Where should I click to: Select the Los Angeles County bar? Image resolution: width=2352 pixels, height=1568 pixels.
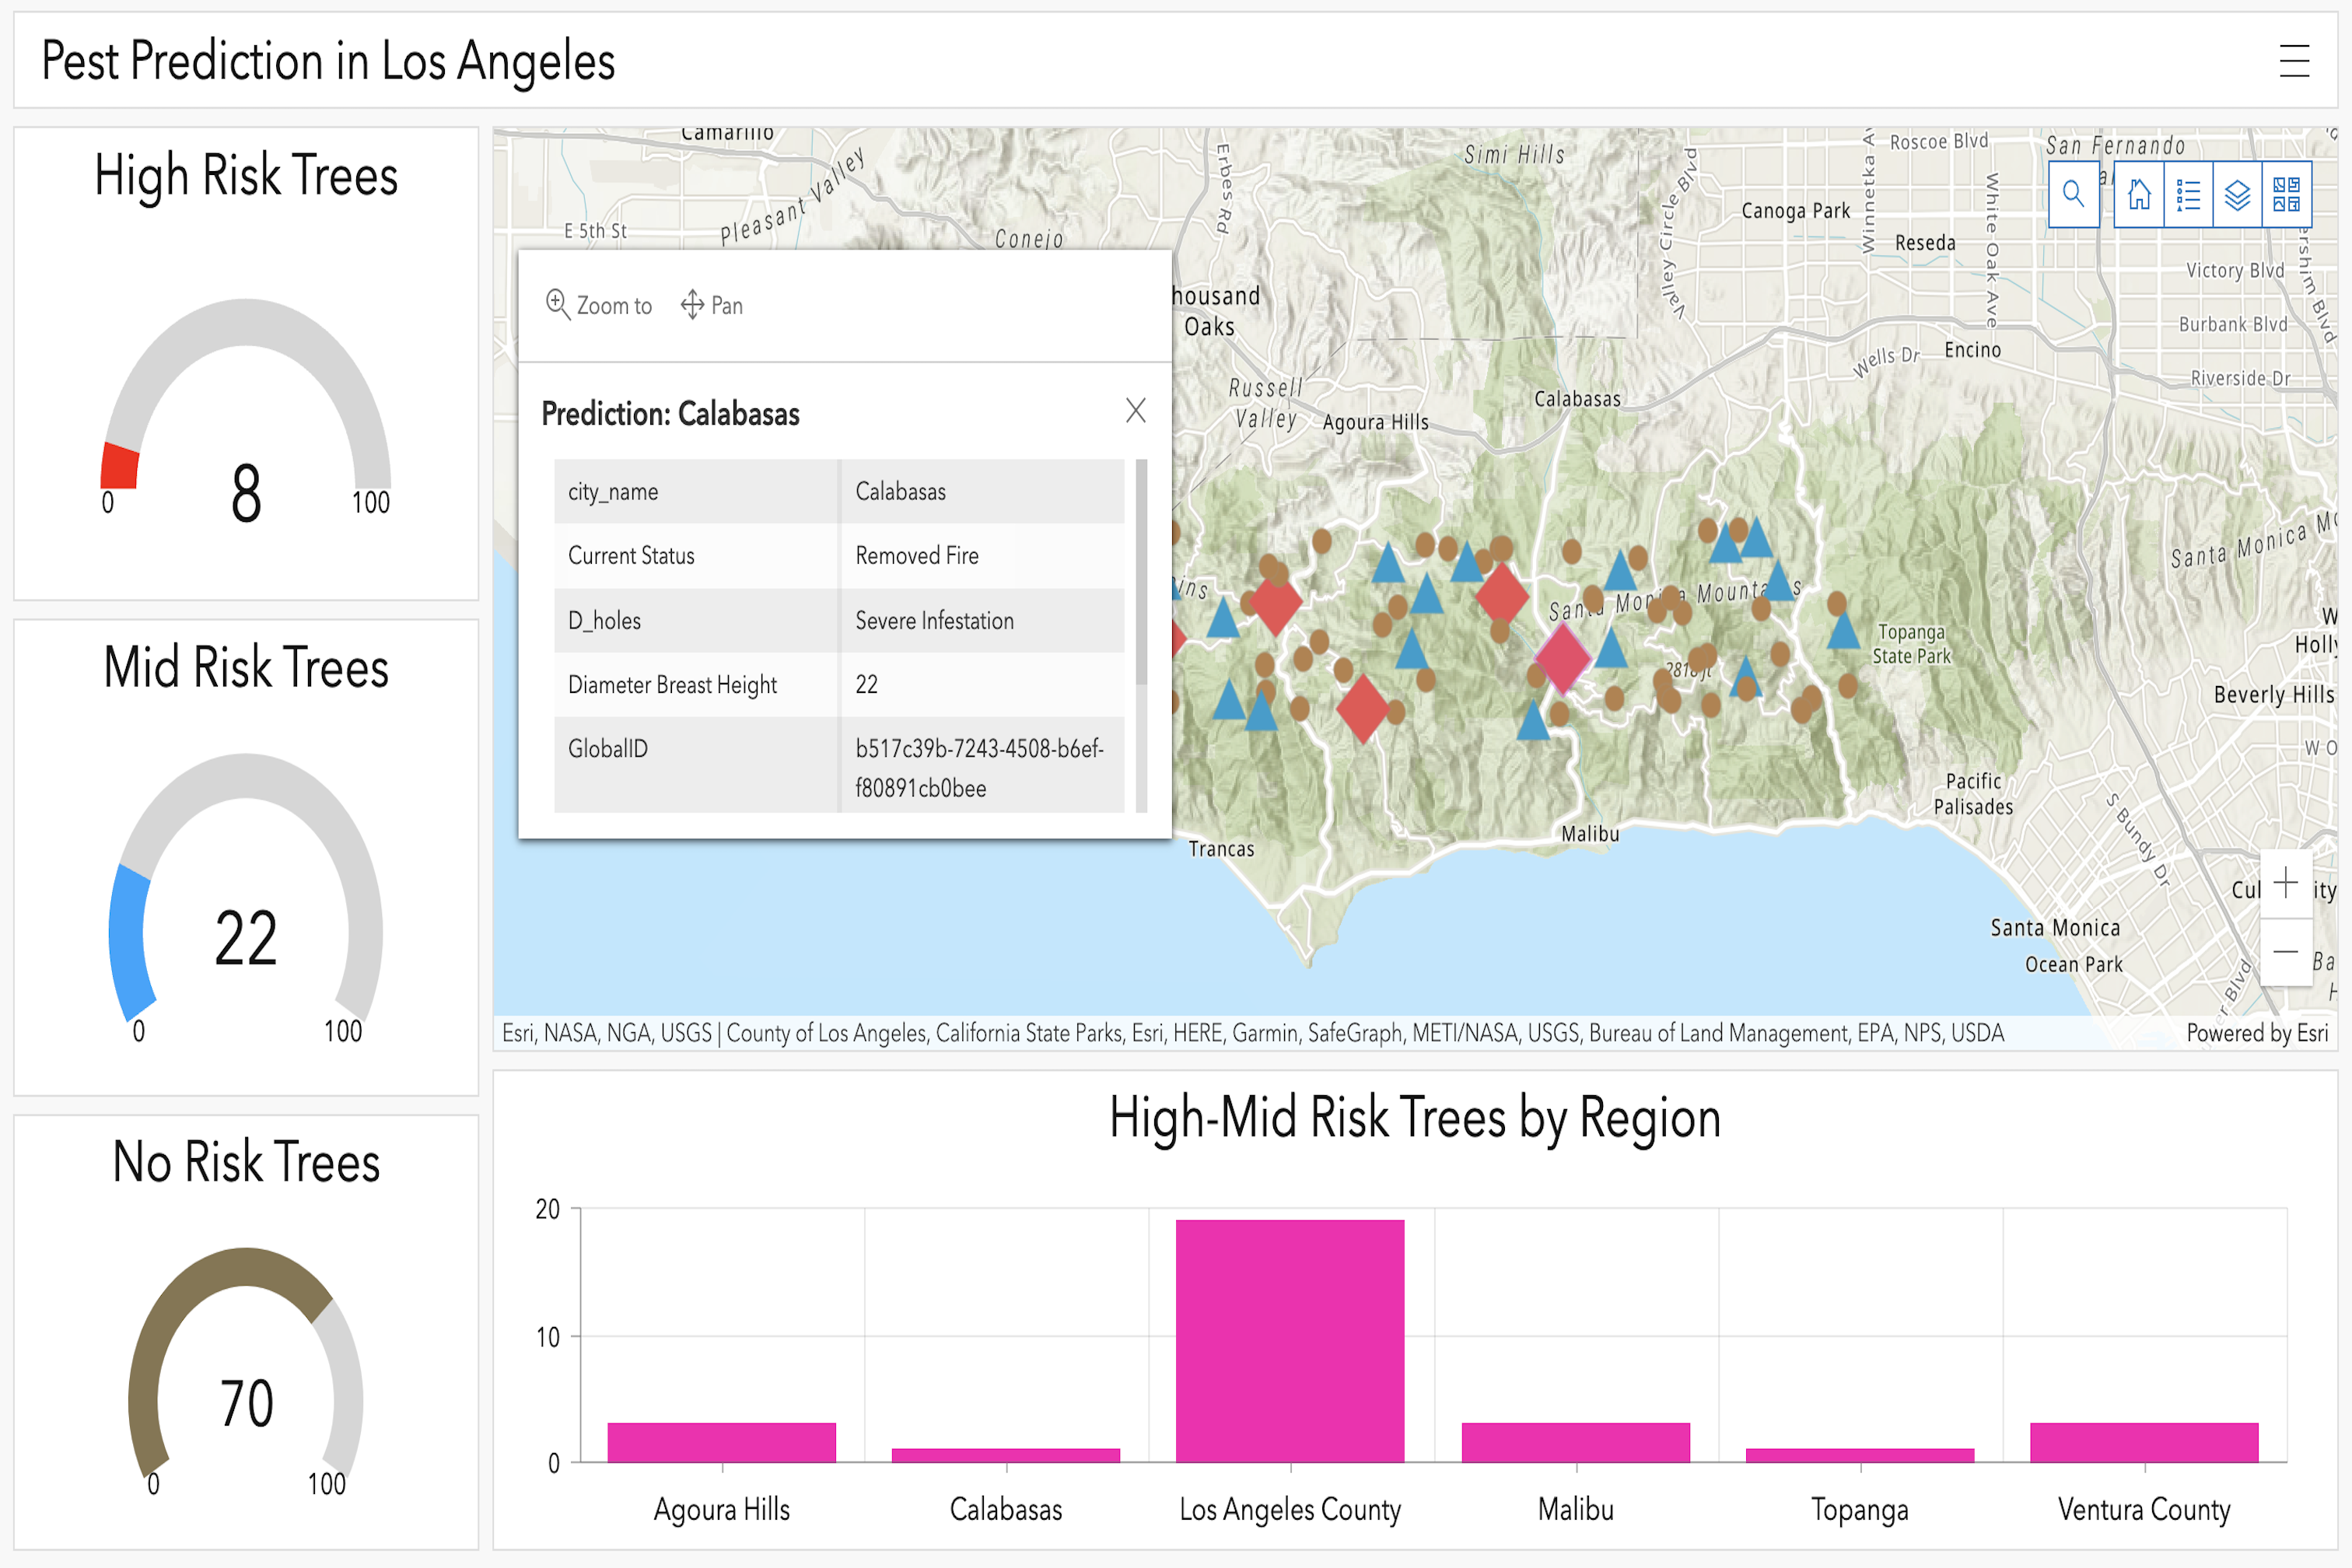(x=1290, y=1340)
